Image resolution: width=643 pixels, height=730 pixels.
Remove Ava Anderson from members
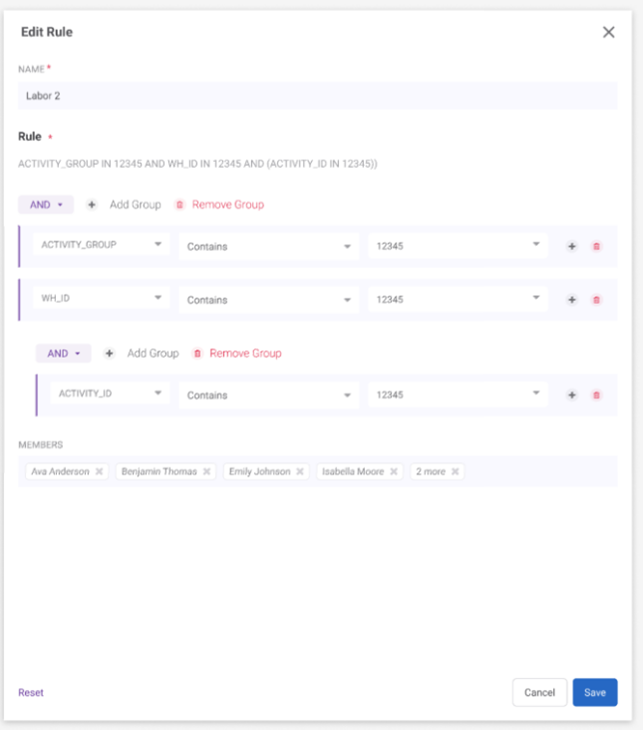99,471
